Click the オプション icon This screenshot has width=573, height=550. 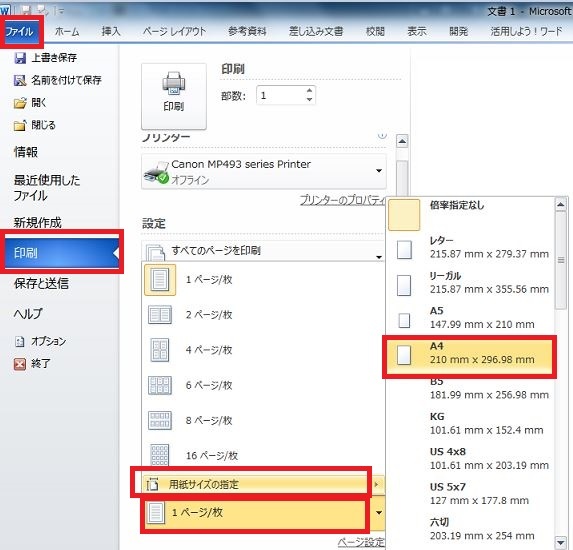(x=20, y=341)
